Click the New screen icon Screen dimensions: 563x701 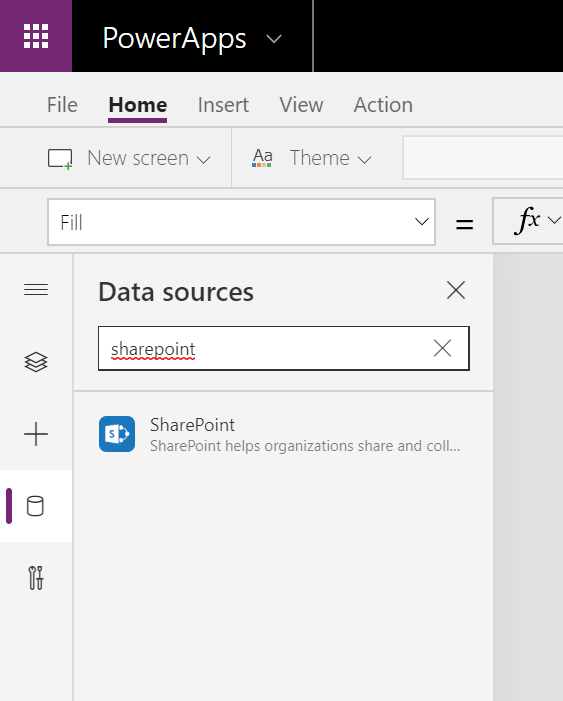60,159
